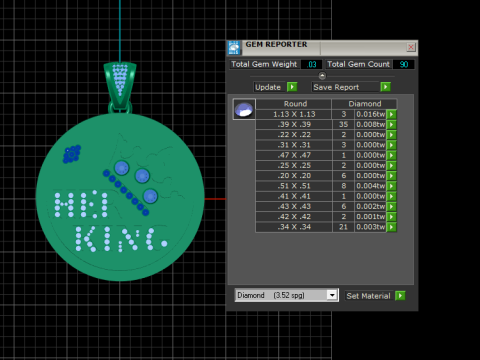Click the 0.001tw weight cell
Image resolution: width=480 pixels, height=360 pixels.
click(x=370, y=217)
